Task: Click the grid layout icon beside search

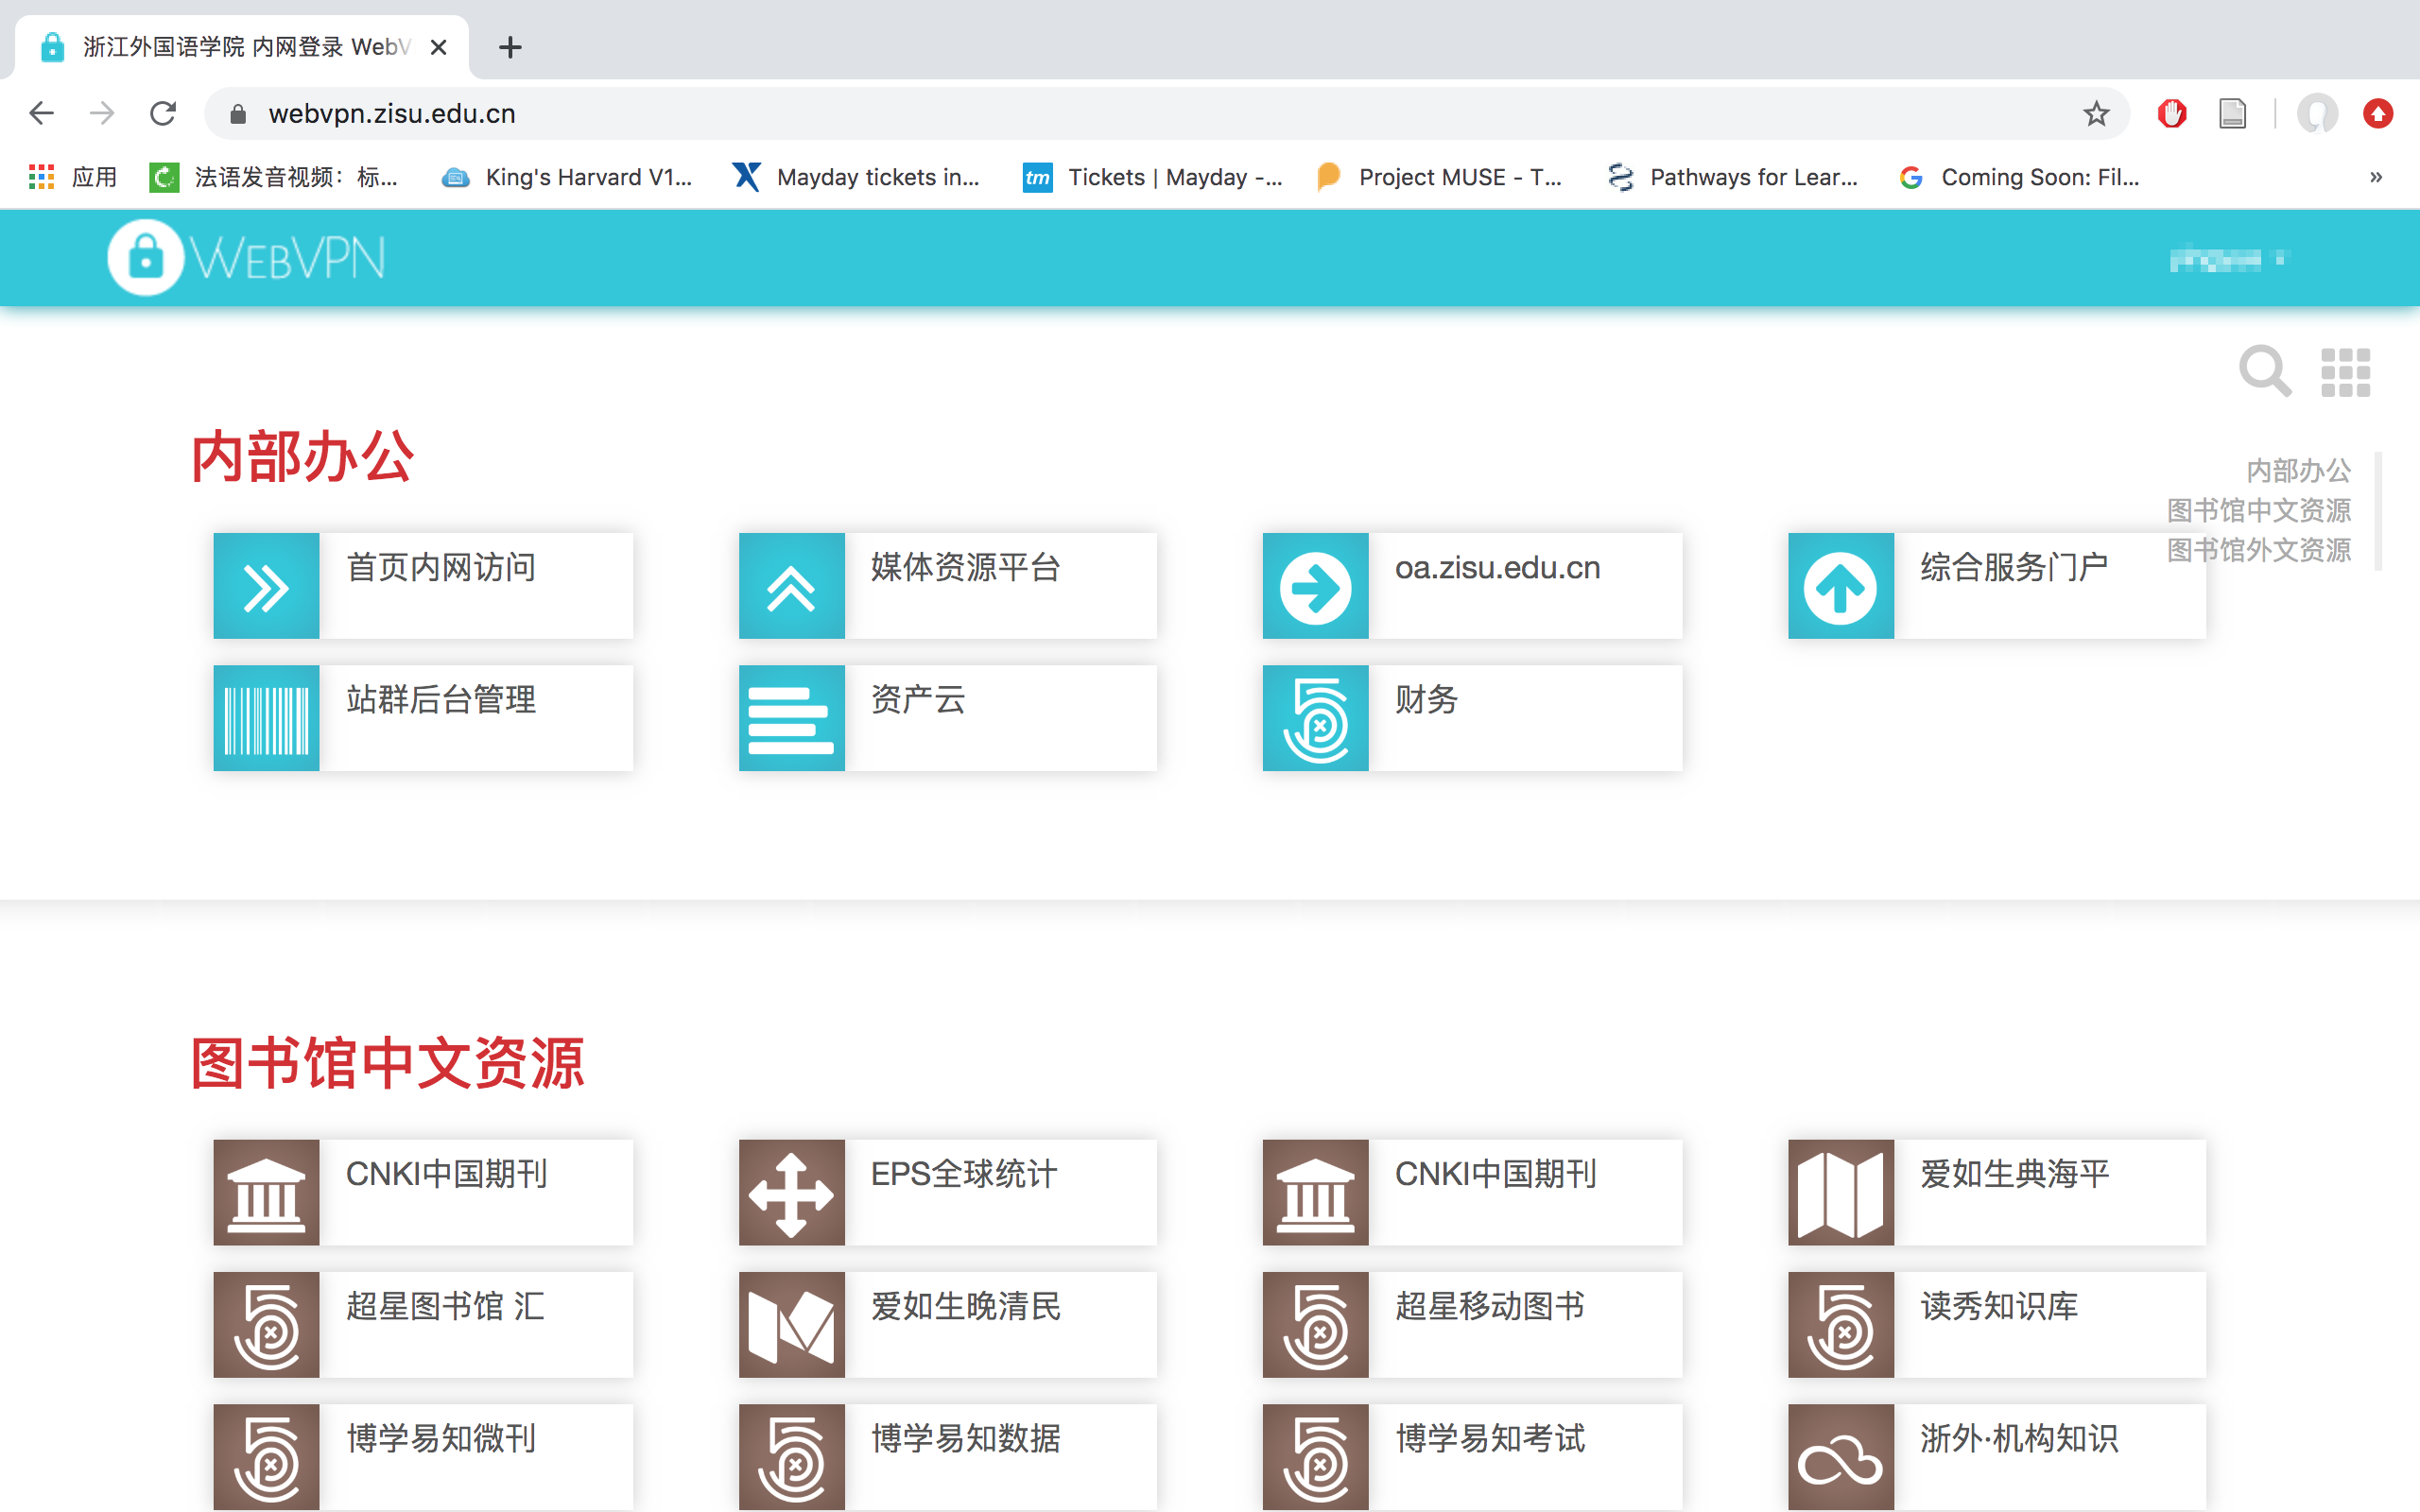Action: click(x=2345, y=371)
